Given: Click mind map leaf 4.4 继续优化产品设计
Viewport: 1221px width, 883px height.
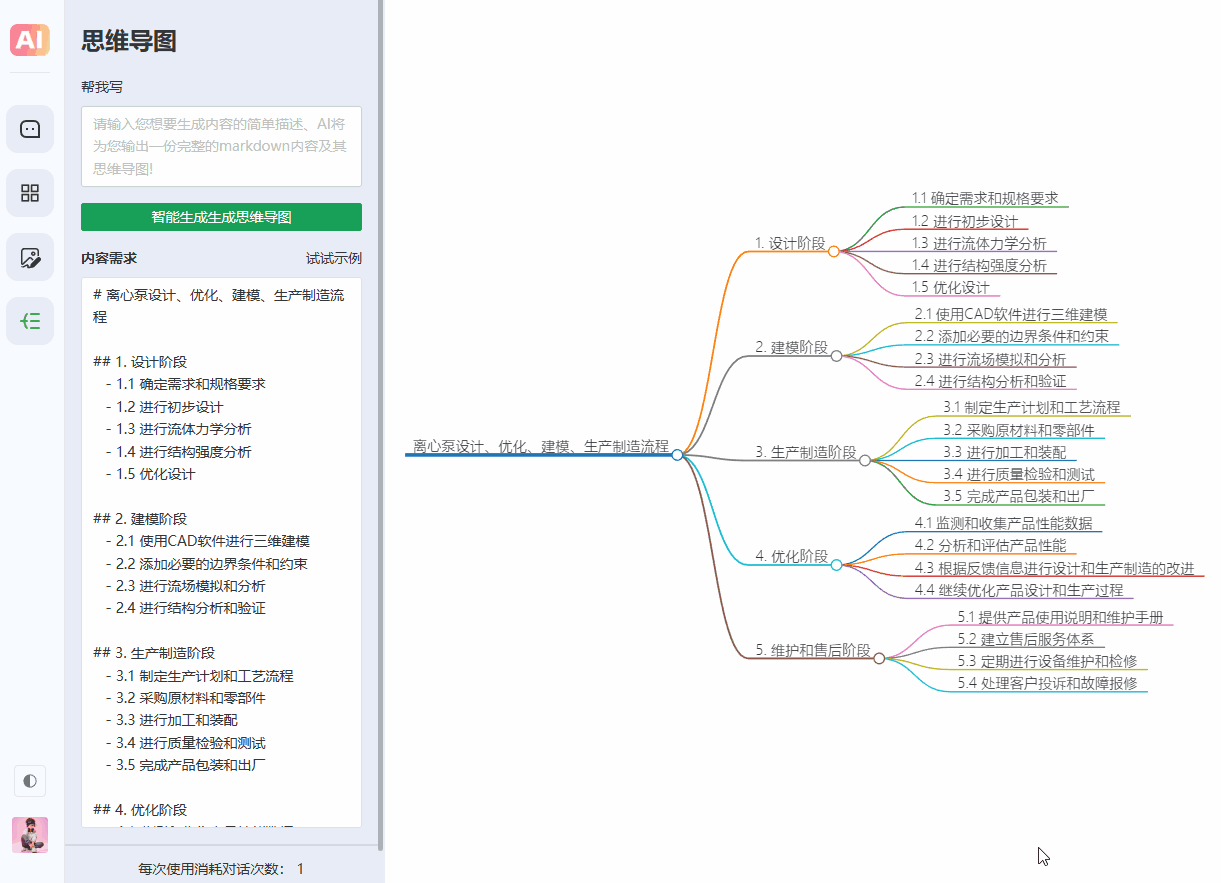Looking at the screenshot, I should pyautogui.click(x=1018, y=590).
